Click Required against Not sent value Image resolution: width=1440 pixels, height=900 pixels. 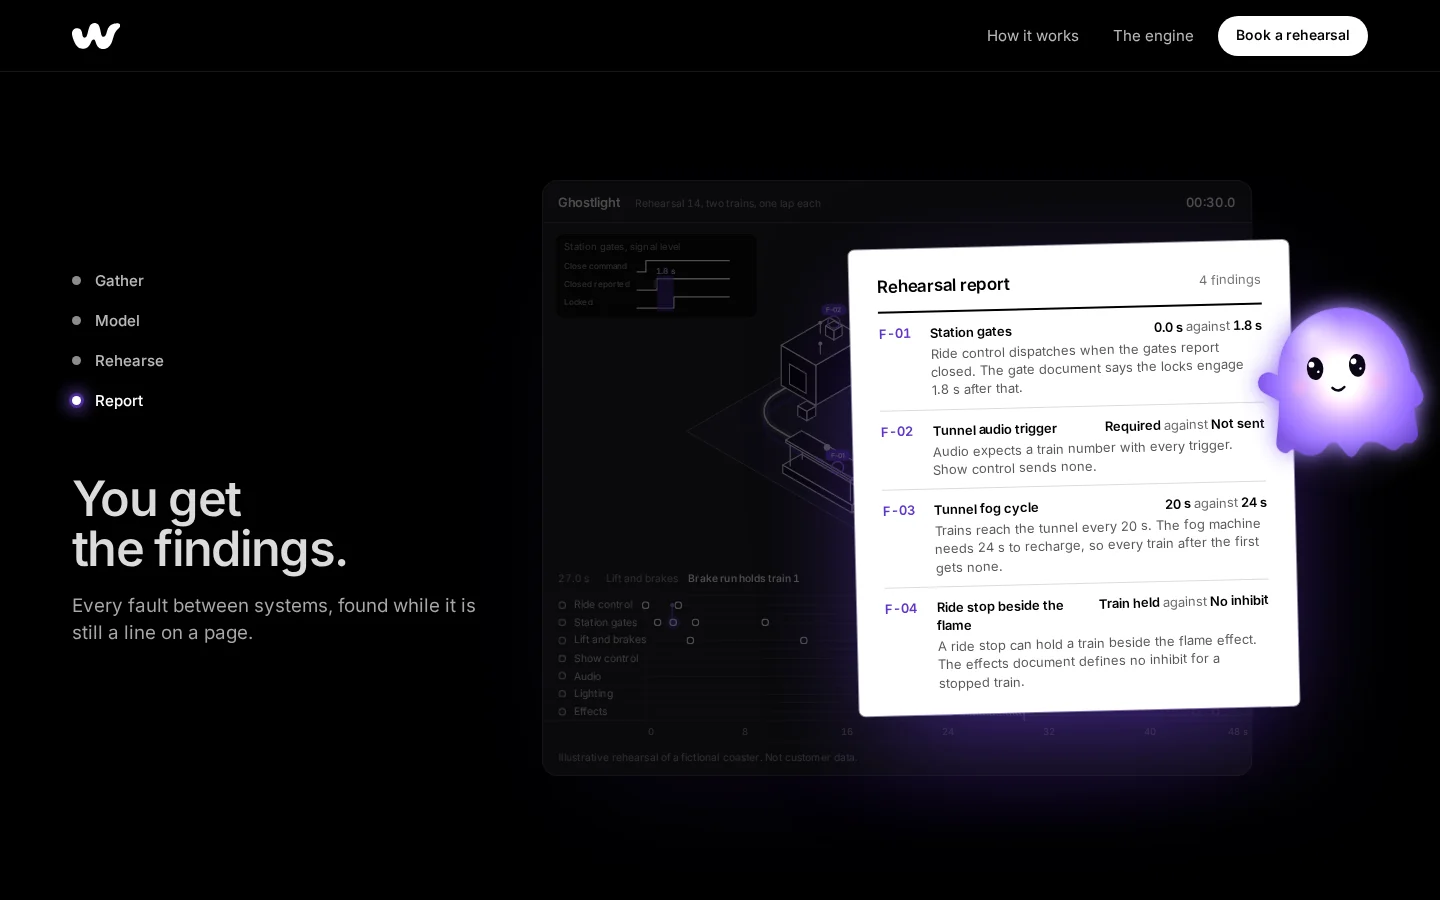[x=1184, y=425]
